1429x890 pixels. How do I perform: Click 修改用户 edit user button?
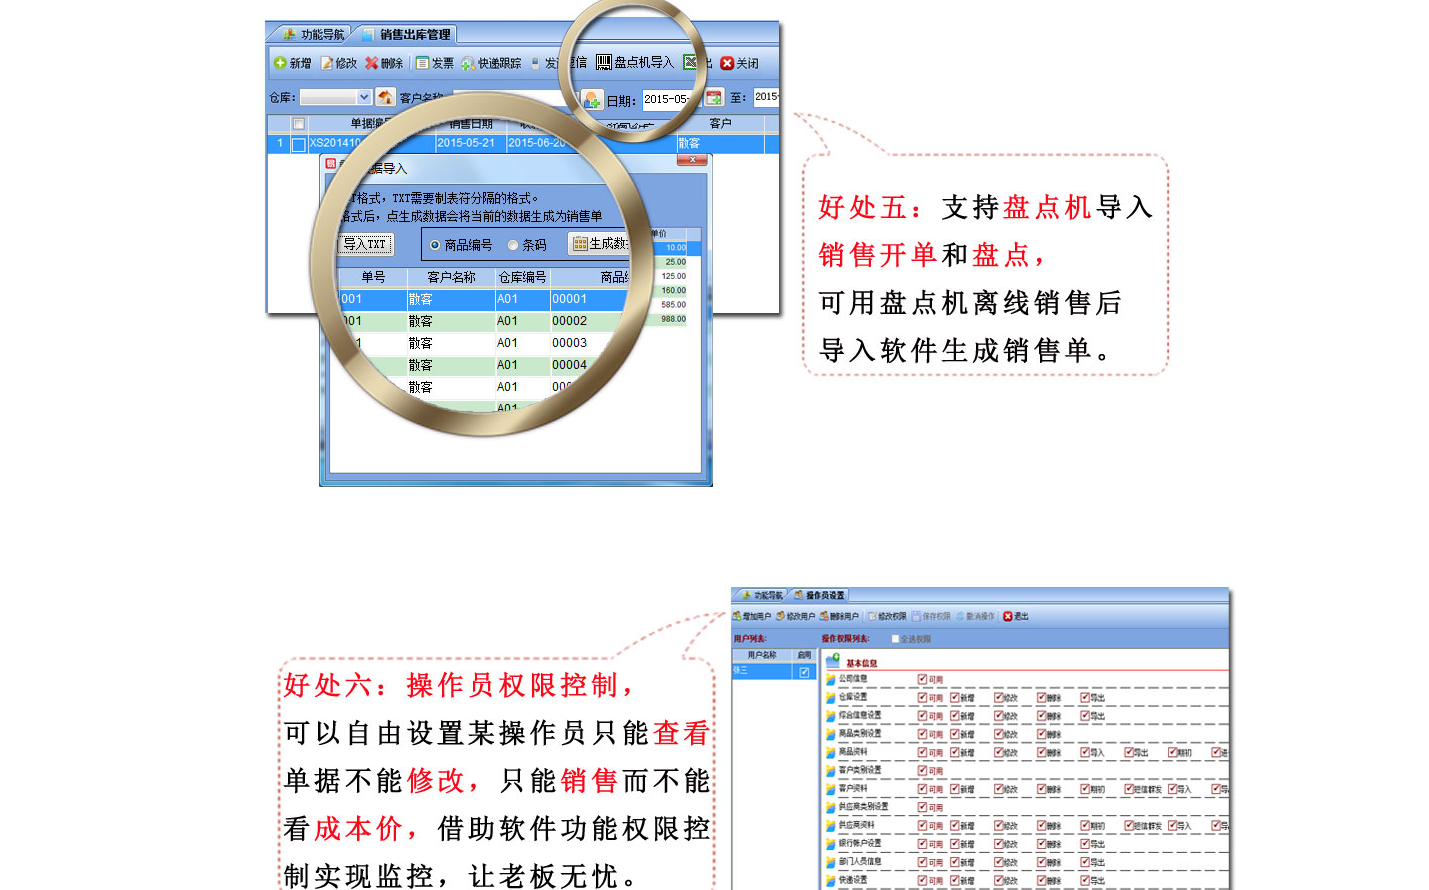pos(796,616)
